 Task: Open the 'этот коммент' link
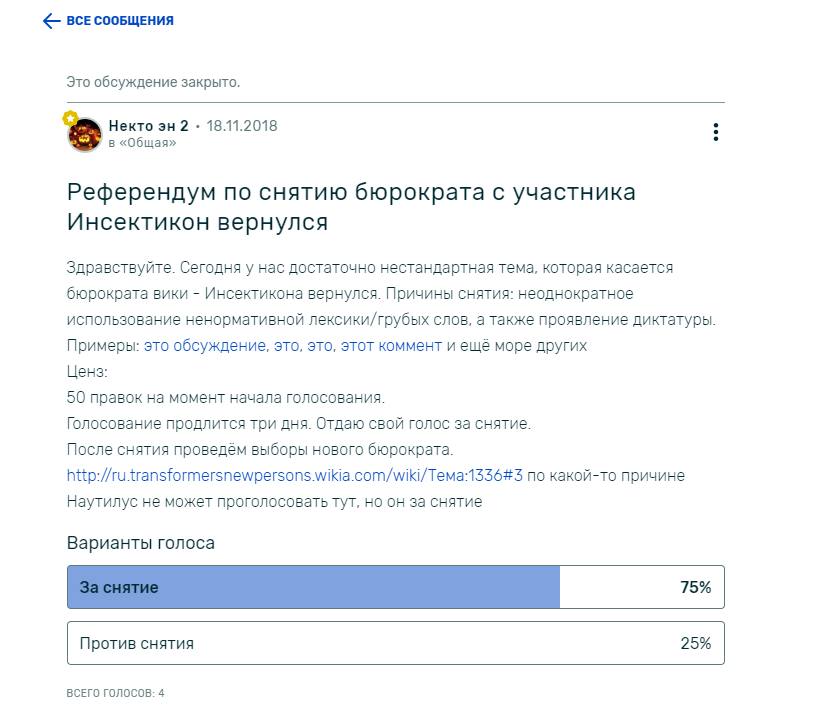pos(391,346)
